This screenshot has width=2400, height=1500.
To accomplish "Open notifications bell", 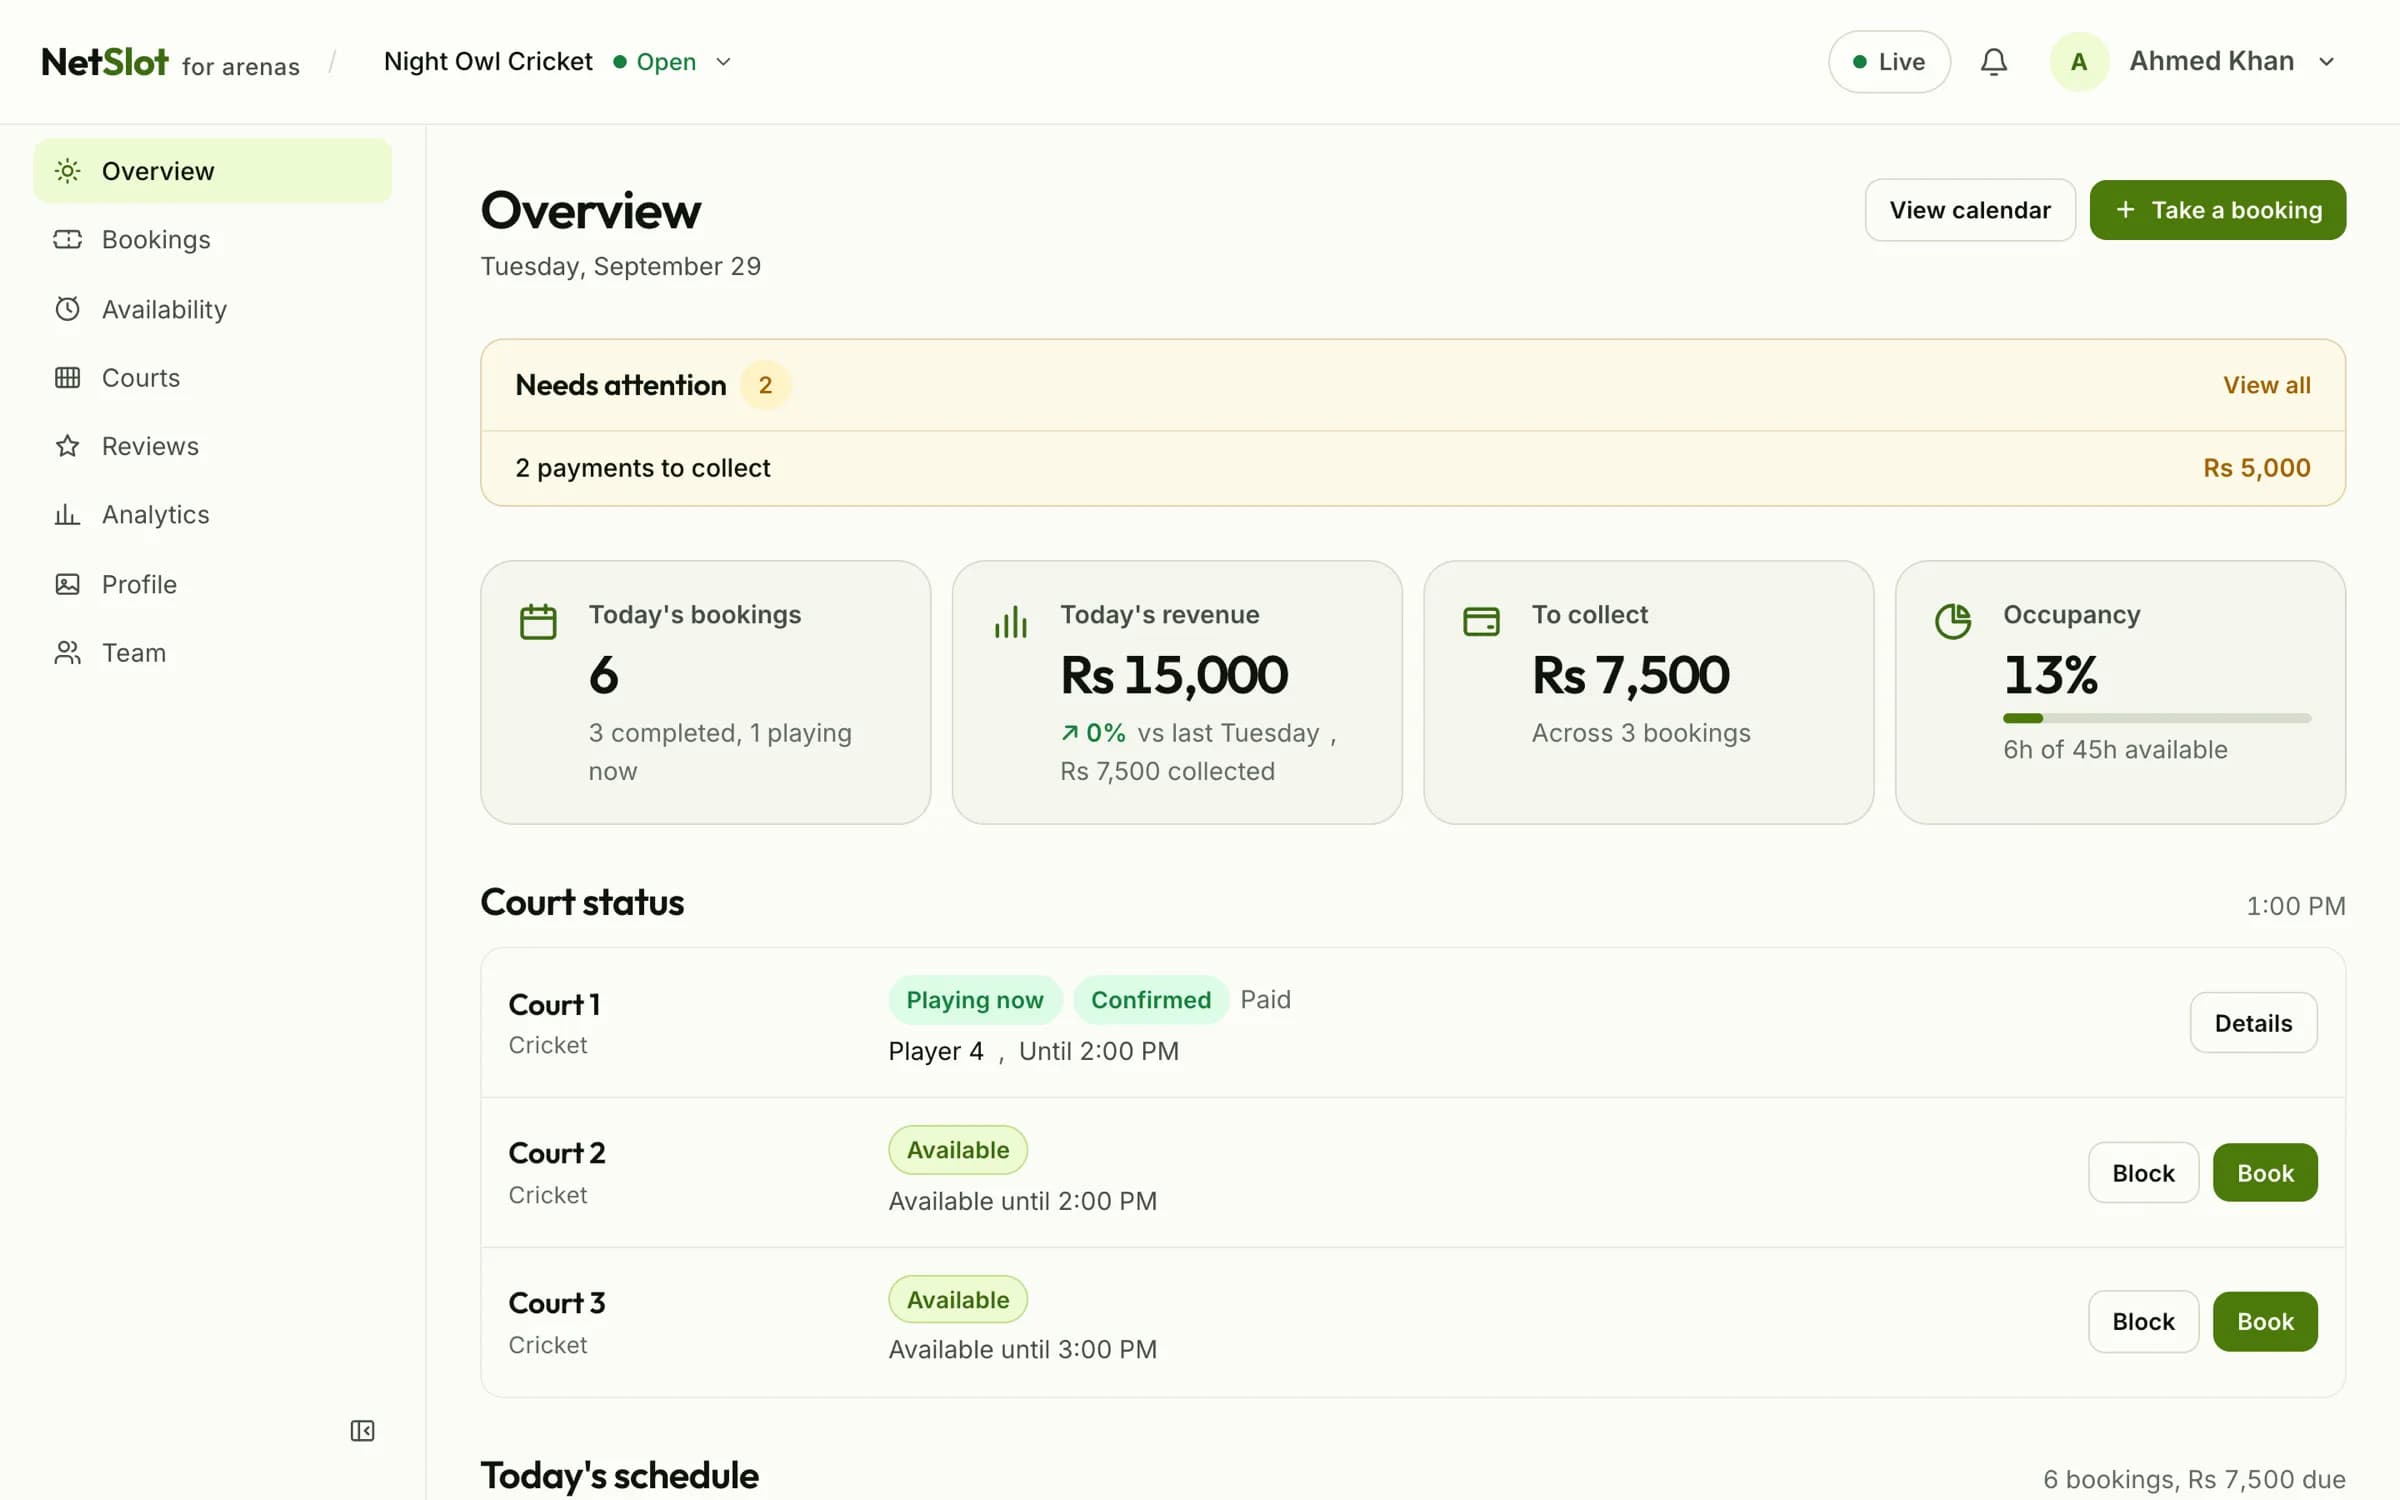I will (1993, 62).
